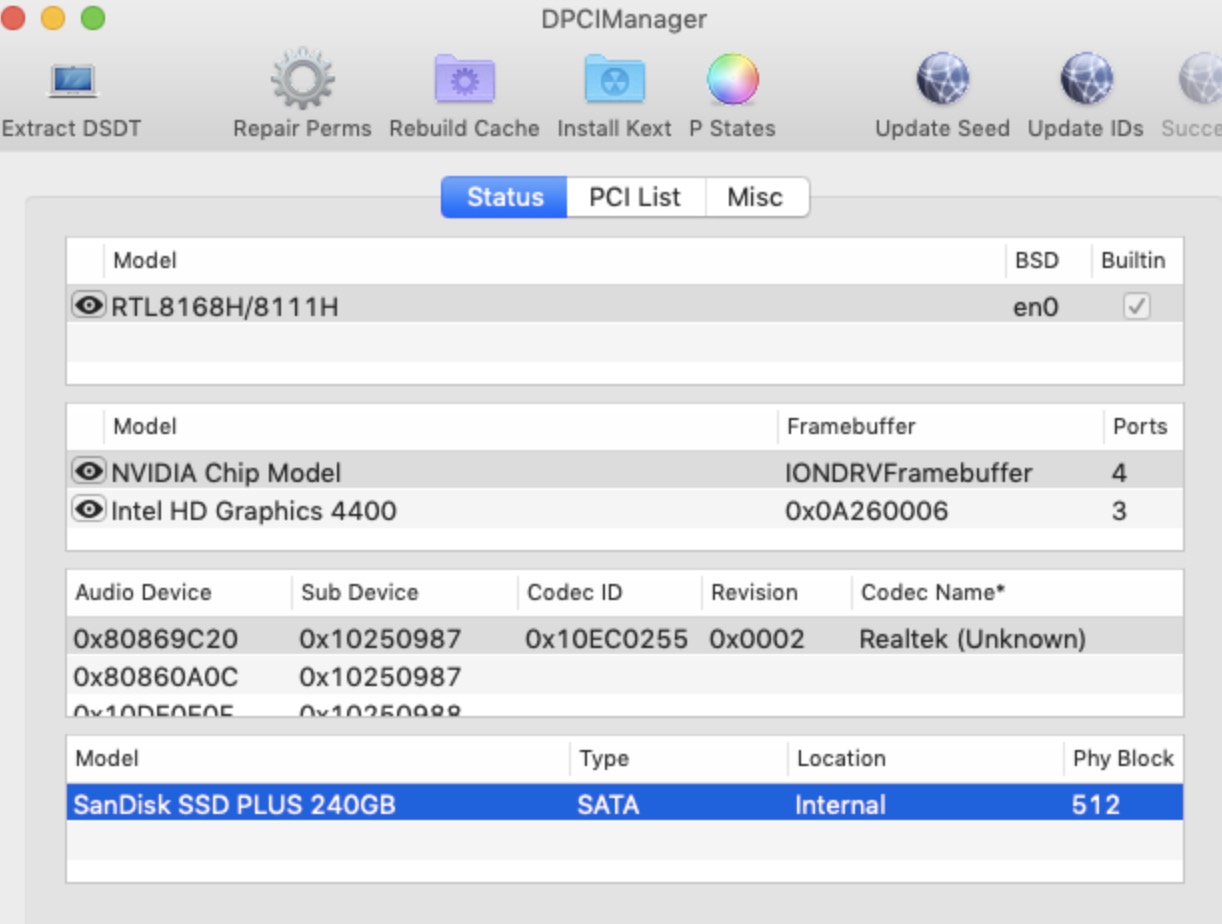Screen dimensions: 1222x924
Task: Switch to the PCI List tab
Action: tap(635, 197)
